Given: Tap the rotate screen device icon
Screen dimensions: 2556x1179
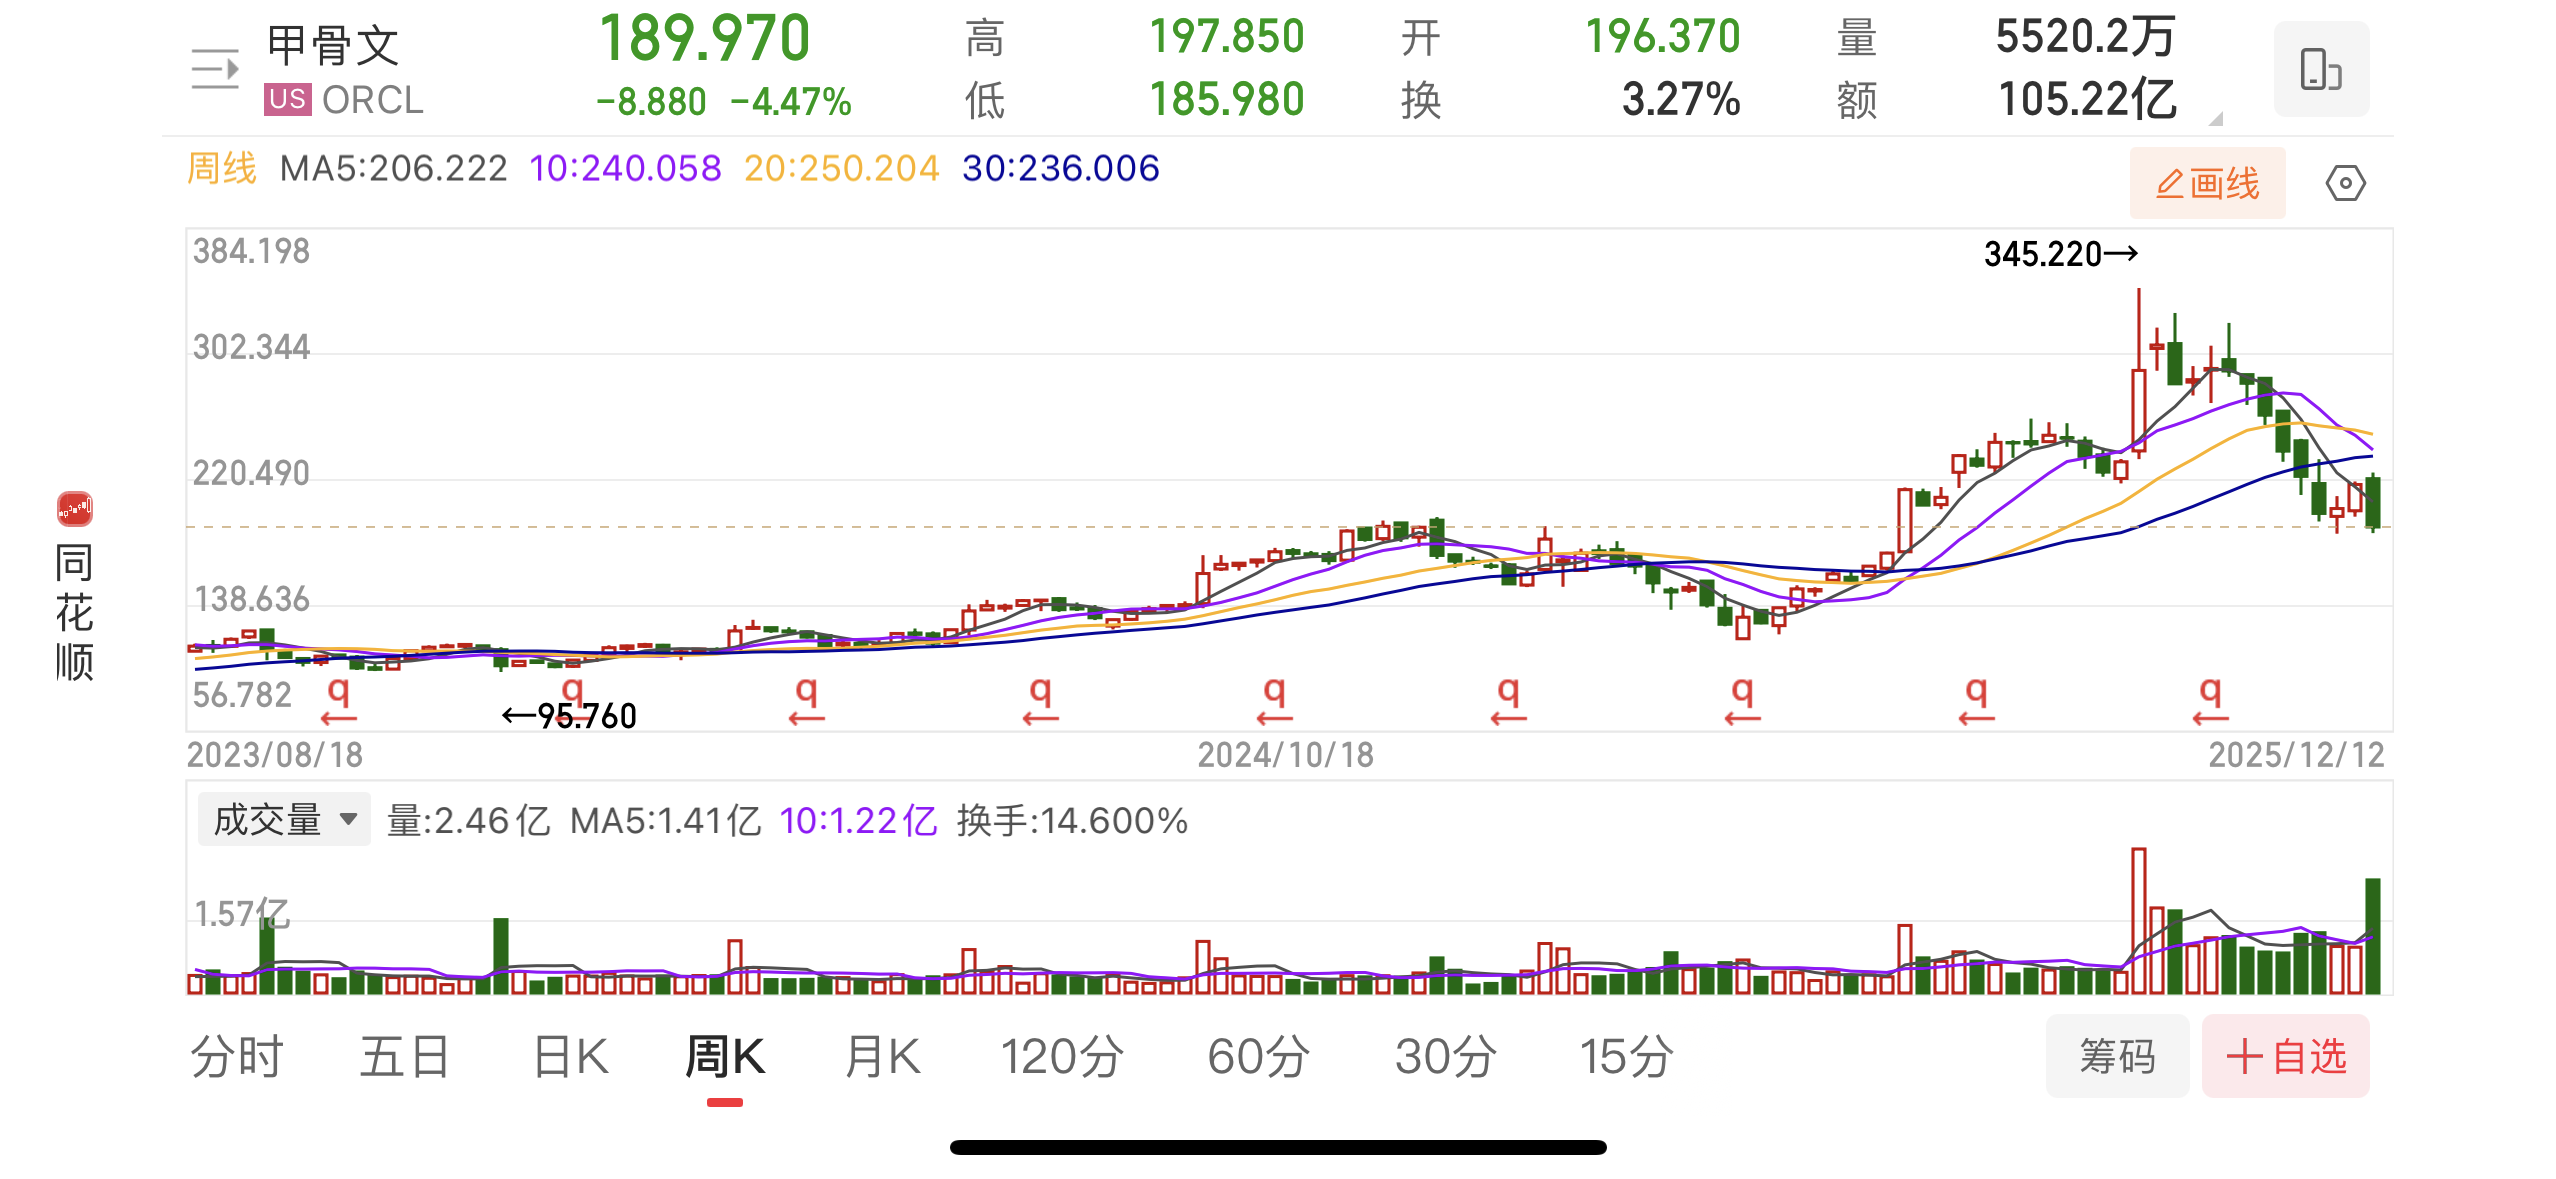Looking at the screenshot, I should click(x=2320, y=69).
